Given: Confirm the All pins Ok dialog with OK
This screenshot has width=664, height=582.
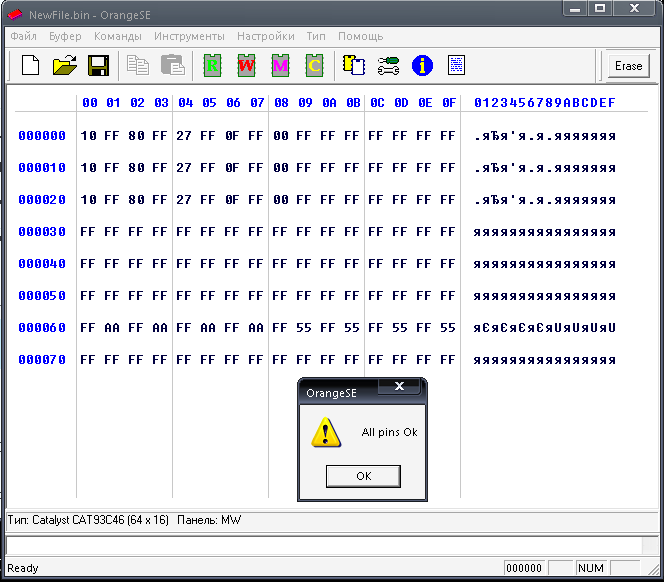Looking at the screenshot, I should tap(363, 476).
